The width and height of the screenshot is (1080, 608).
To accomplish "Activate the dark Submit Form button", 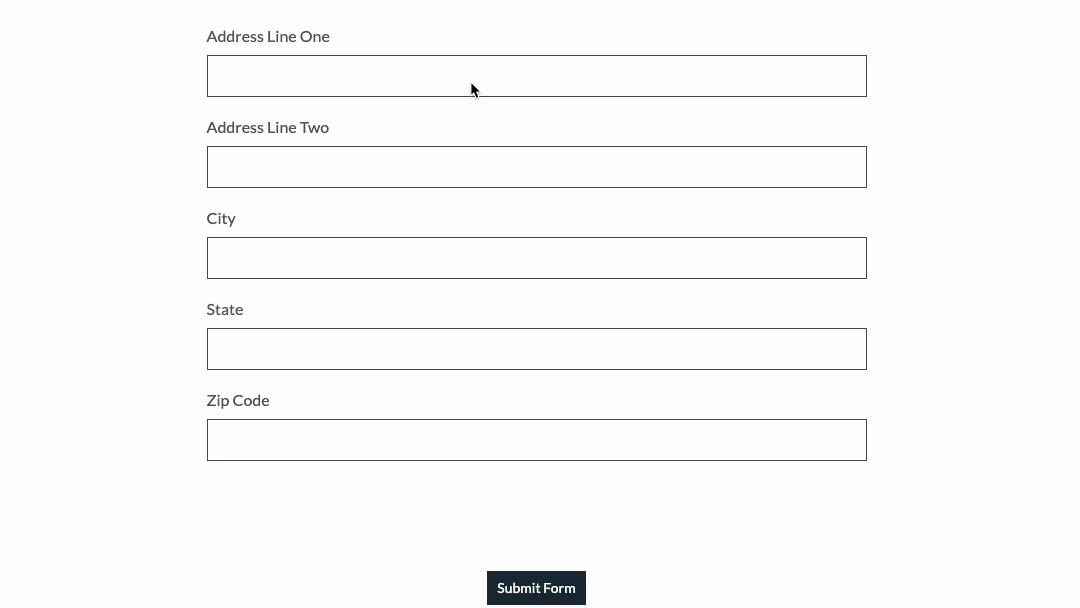I will coord(536,588).
